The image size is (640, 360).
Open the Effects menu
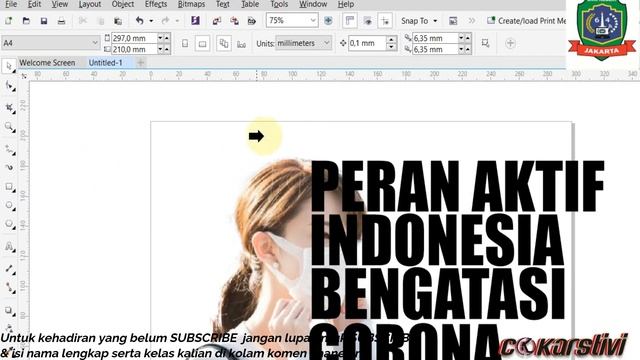click(x=156, y=4)
